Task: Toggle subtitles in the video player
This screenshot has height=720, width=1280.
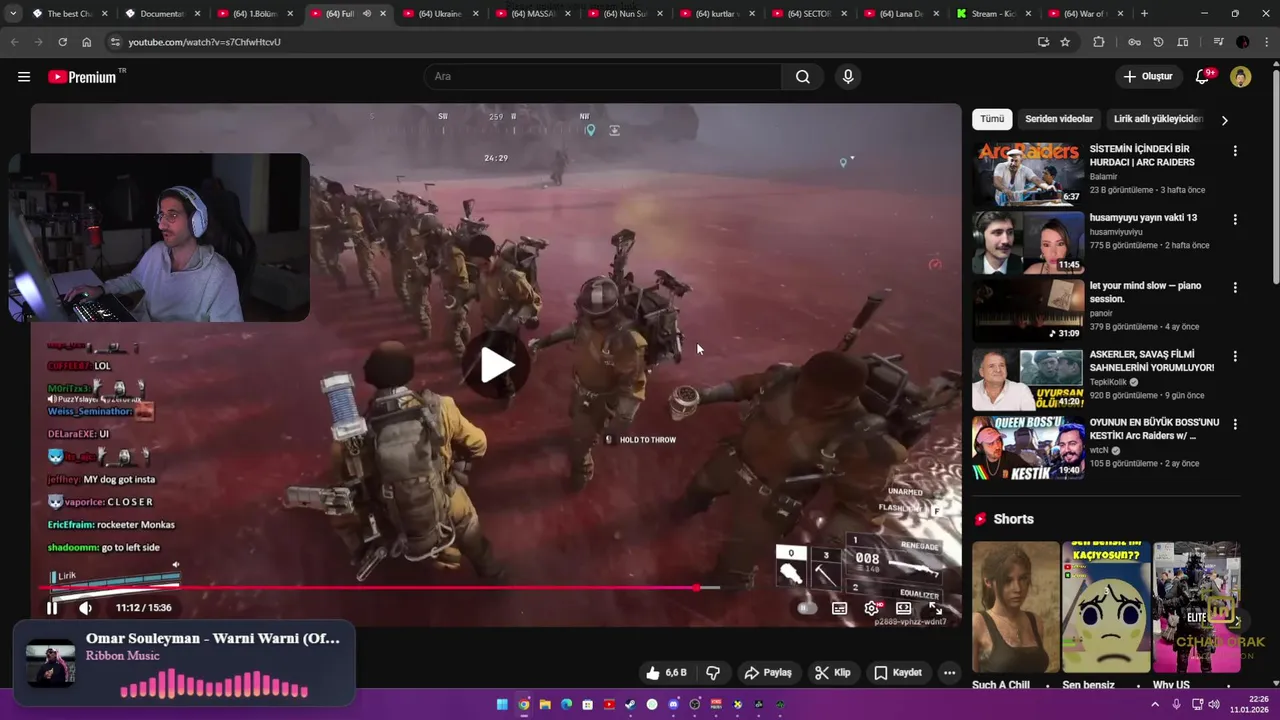Action: (840, 608)
